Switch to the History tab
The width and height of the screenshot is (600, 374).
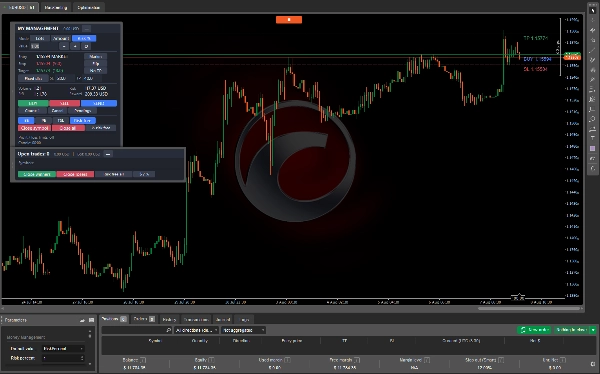tap(169, 319)
